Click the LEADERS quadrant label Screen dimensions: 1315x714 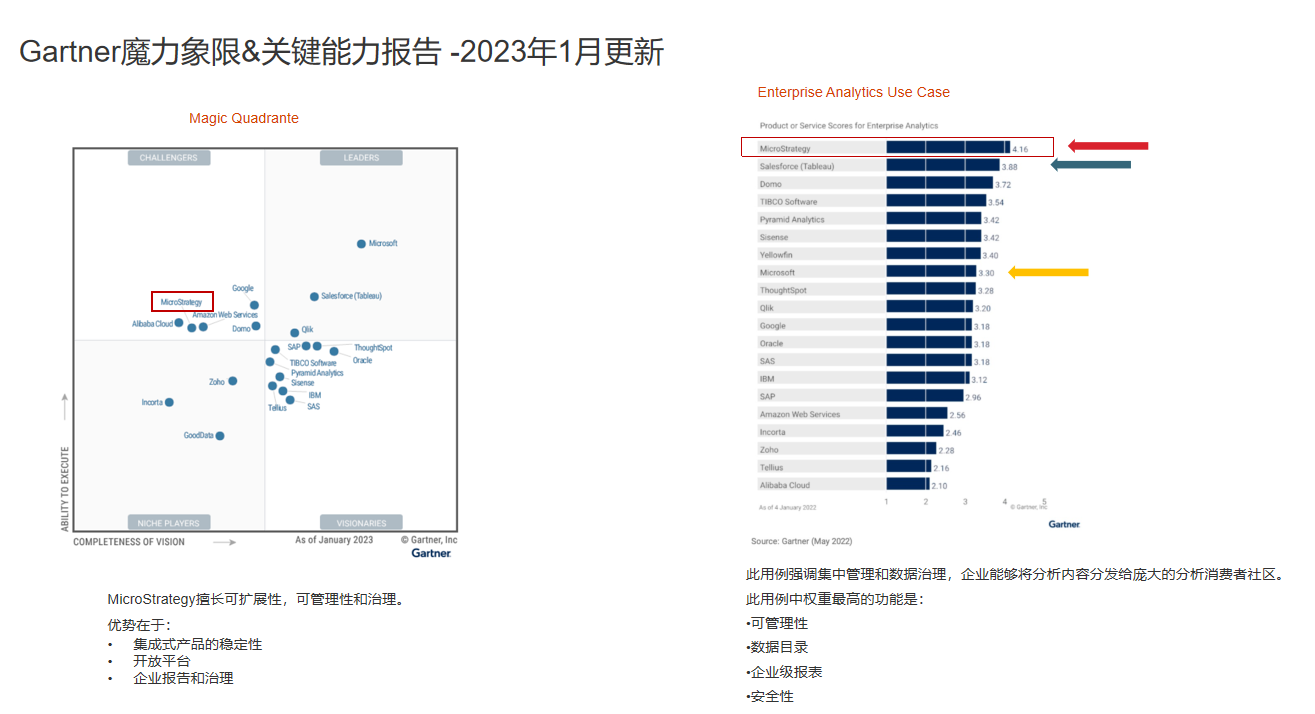pyautogui.click(x=361, y=158)
